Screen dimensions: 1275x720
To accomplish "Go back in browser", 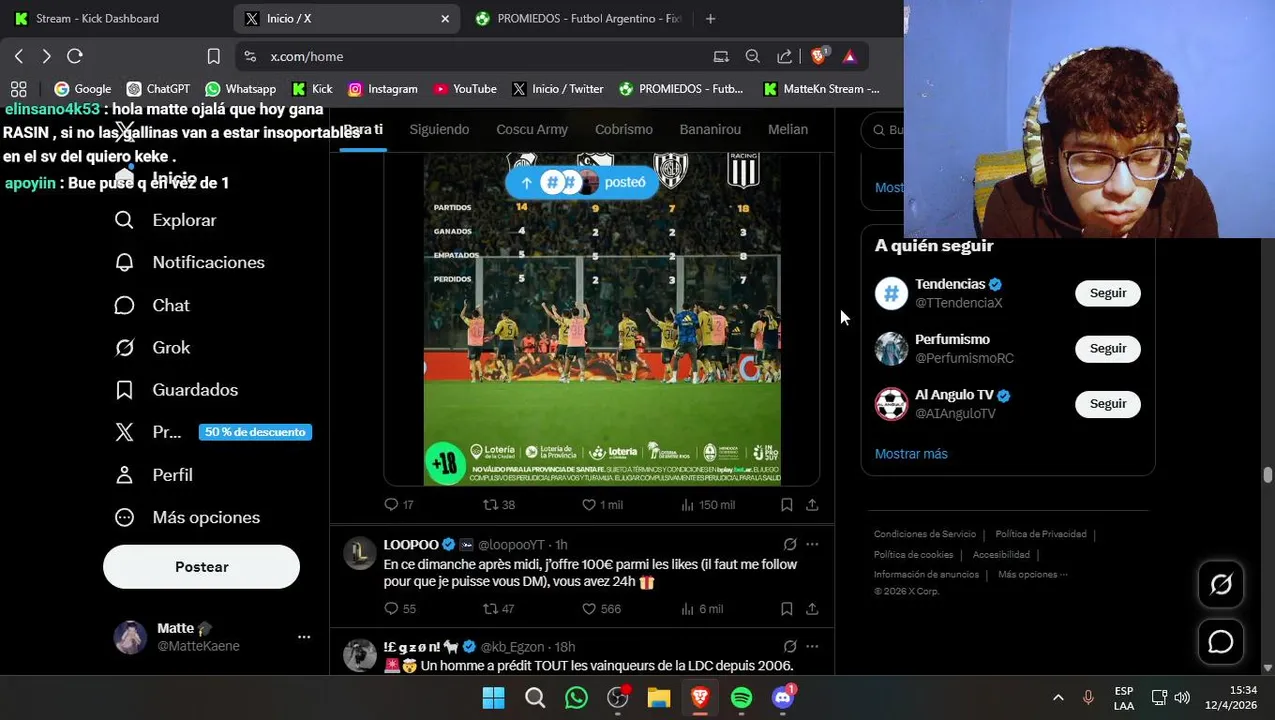I will point(19,57).
